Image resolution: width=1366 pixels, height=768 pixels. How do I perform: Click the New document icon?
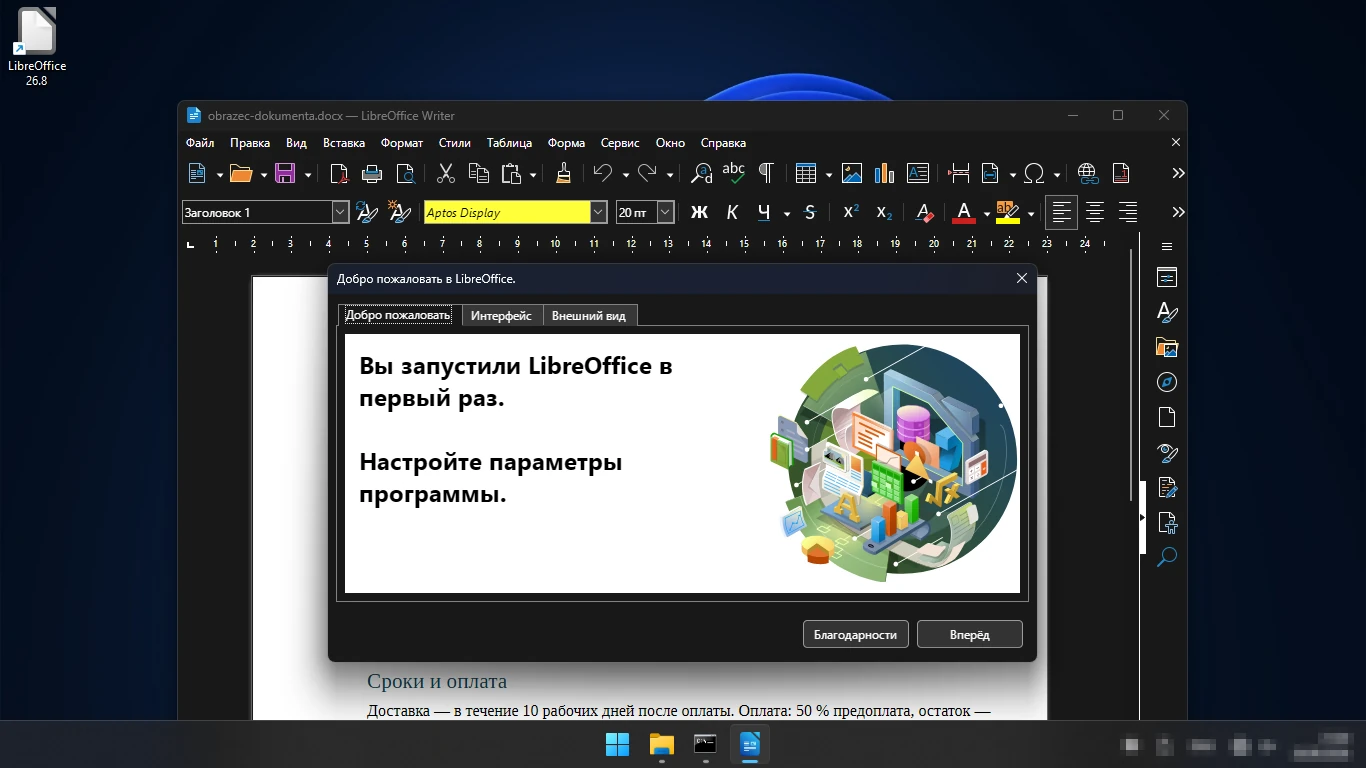[x=197, y=173]
